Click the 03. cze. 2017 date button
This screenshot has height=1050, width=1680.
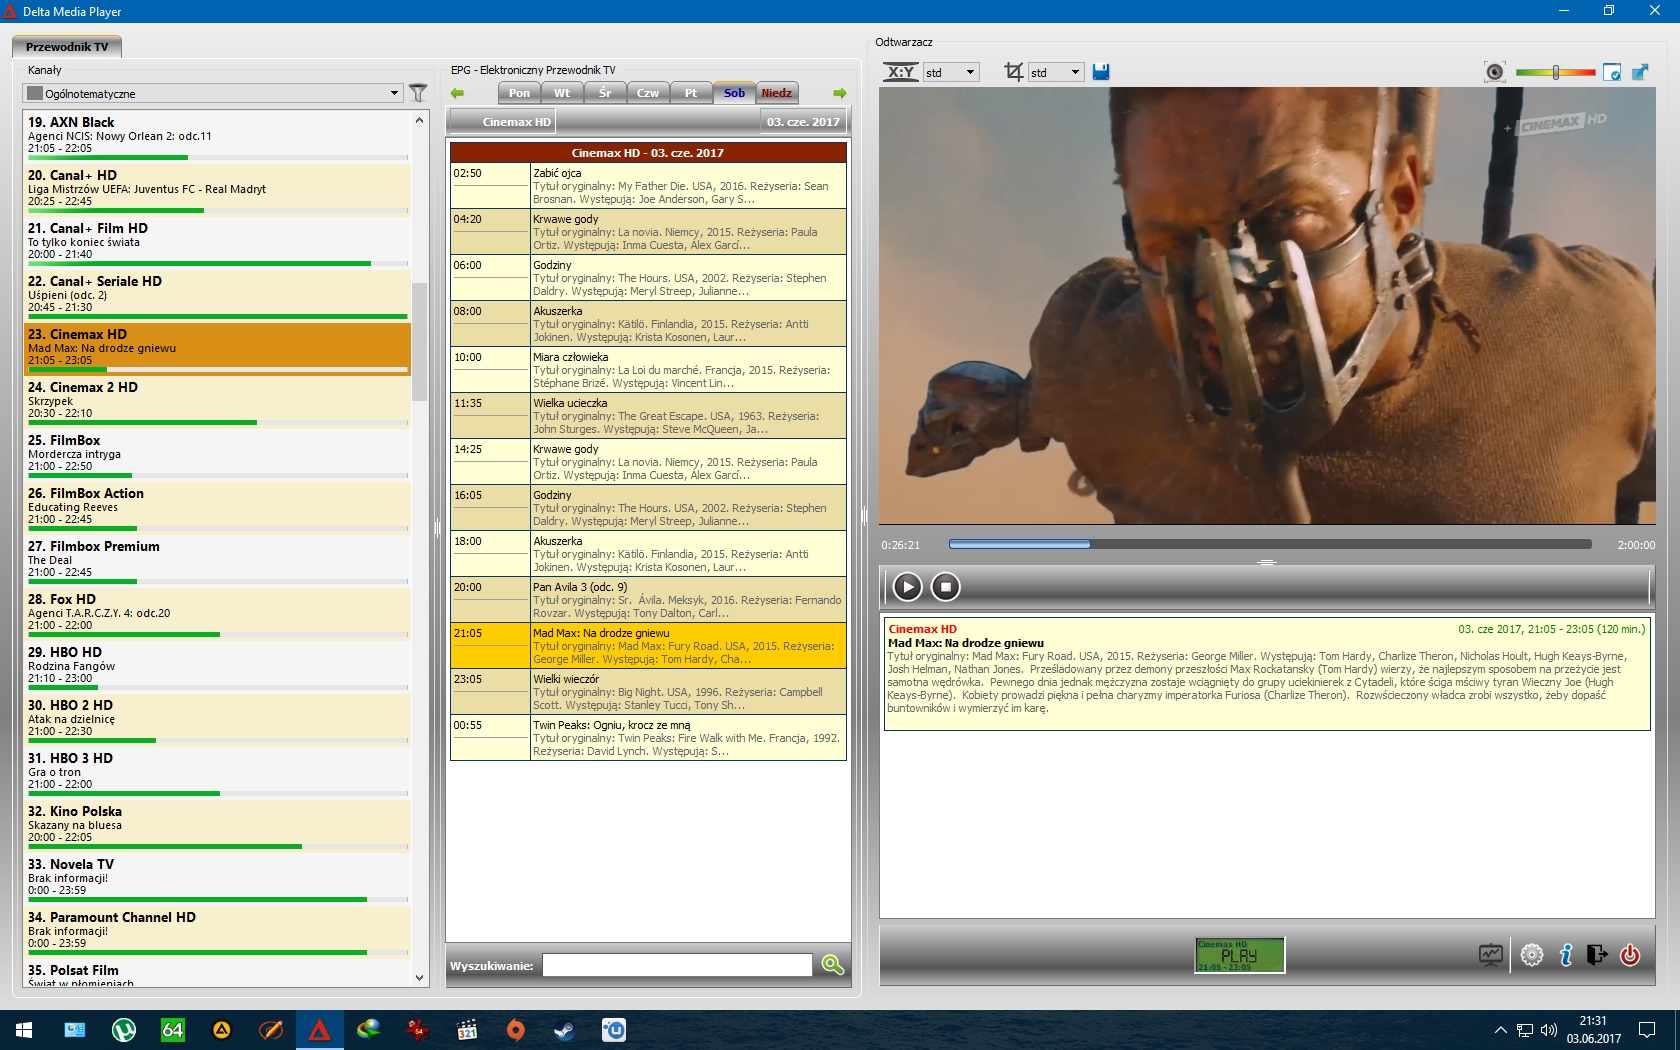tap(803, 122)
